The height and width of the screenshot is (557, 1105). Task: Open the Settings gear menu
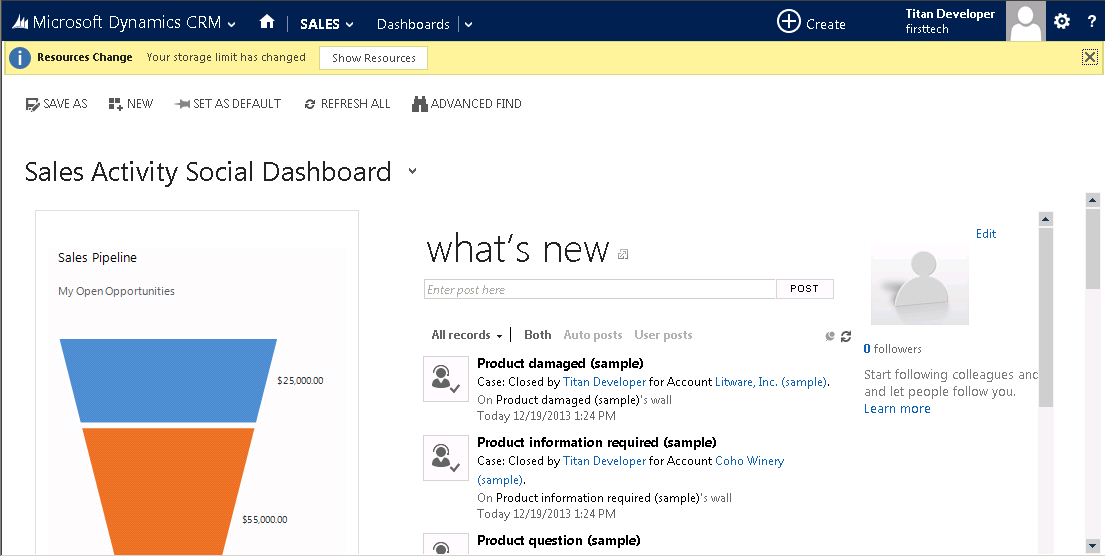[x=1062, y=22]
